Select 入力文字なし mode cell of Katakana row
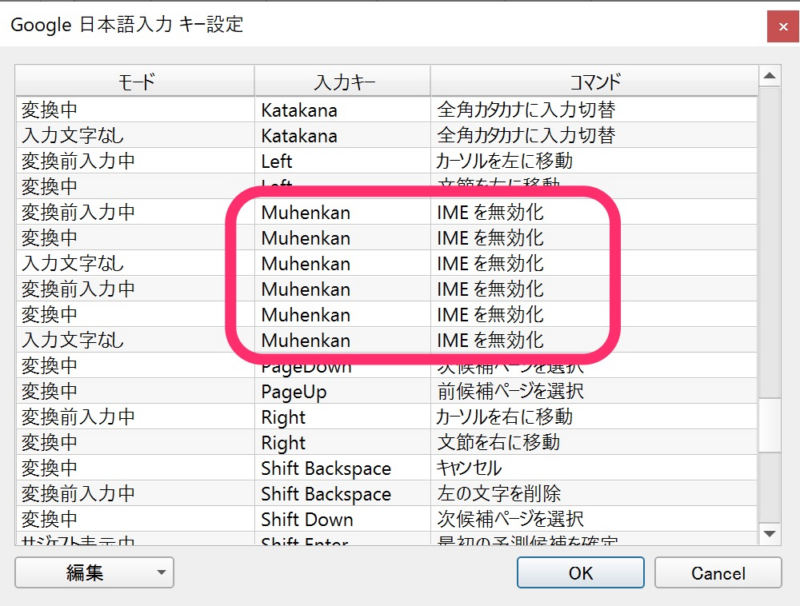The image size is (800, 606). (135, 135)
